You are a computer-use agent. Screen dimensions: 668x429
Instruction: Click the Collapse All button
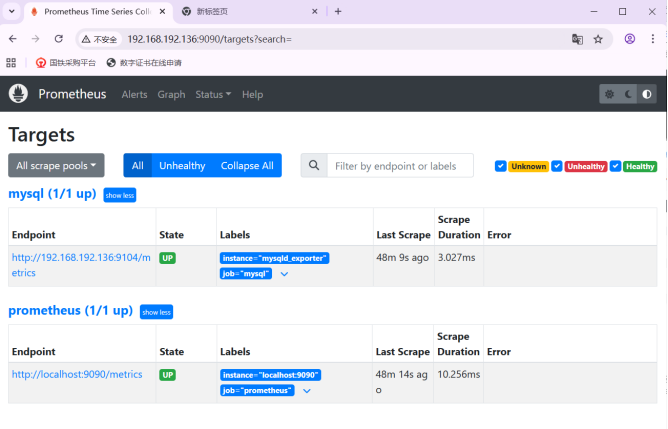click(247, 165)
